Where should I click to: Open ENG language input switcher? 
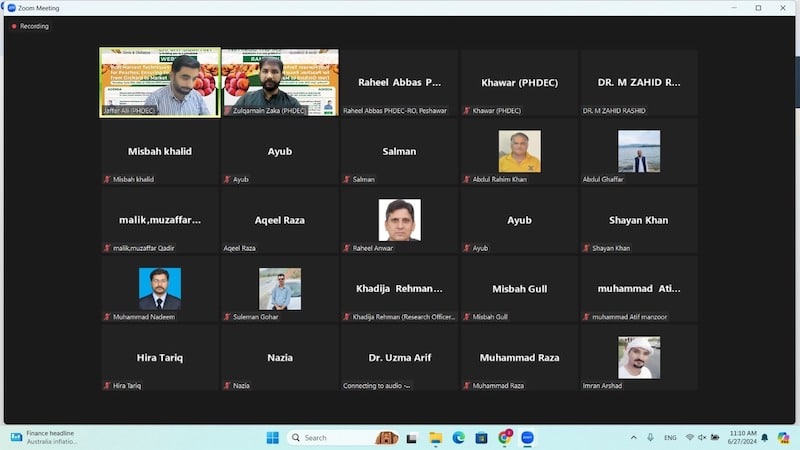coord(670,437)
